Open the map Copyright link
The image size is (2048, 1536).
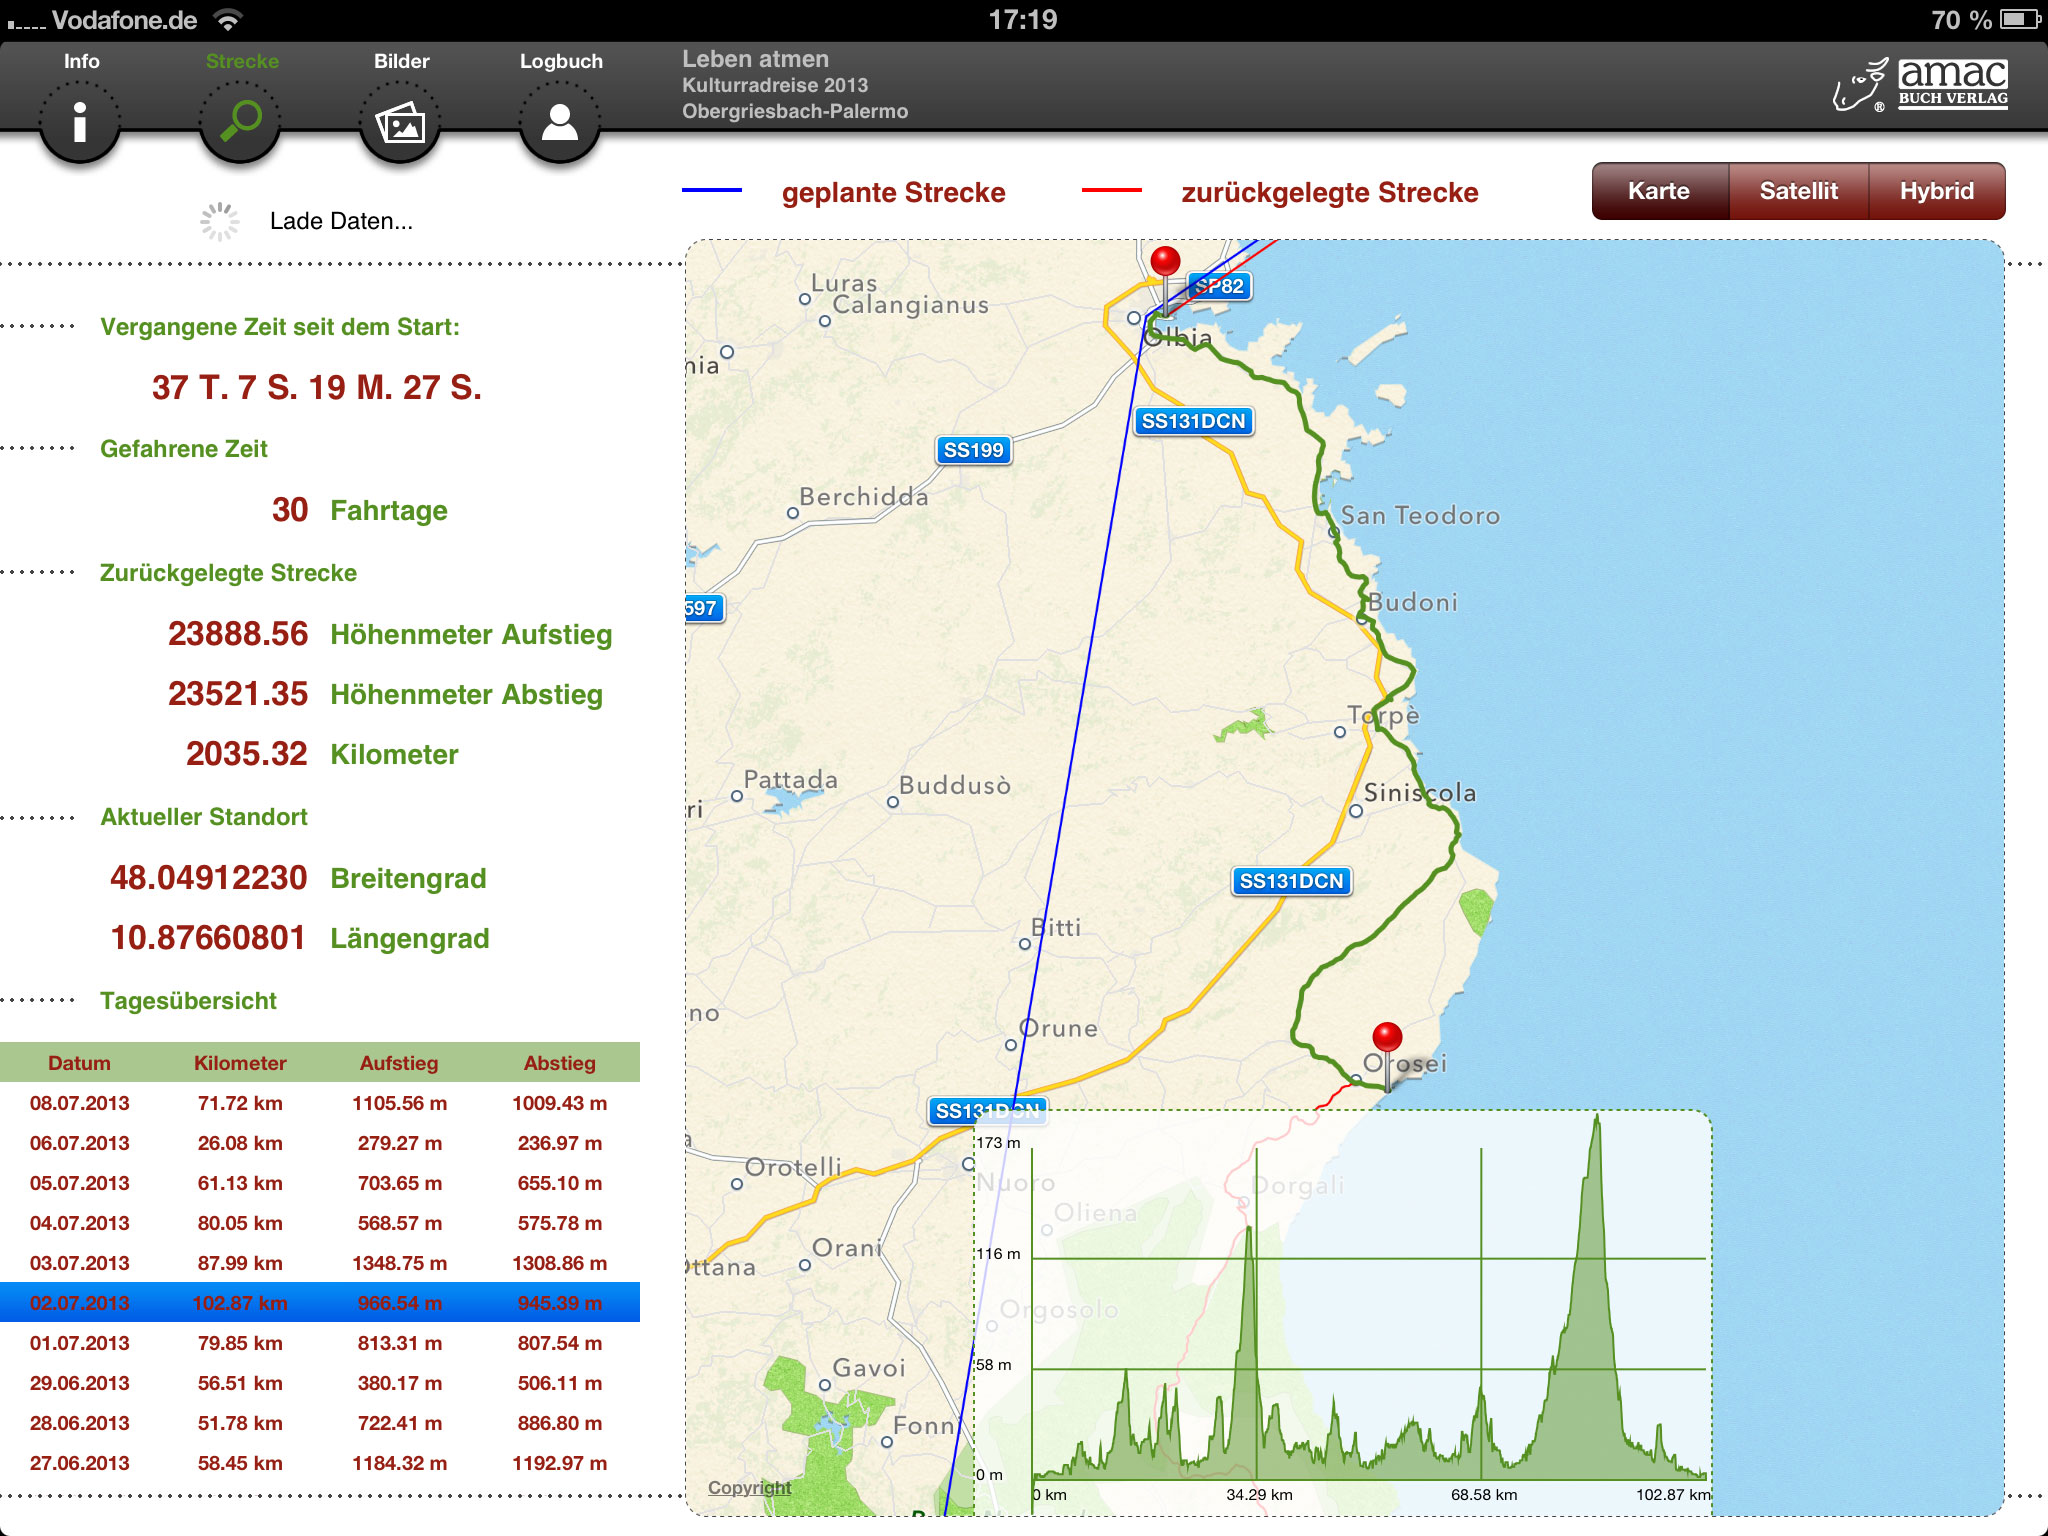pos(749,1487)
